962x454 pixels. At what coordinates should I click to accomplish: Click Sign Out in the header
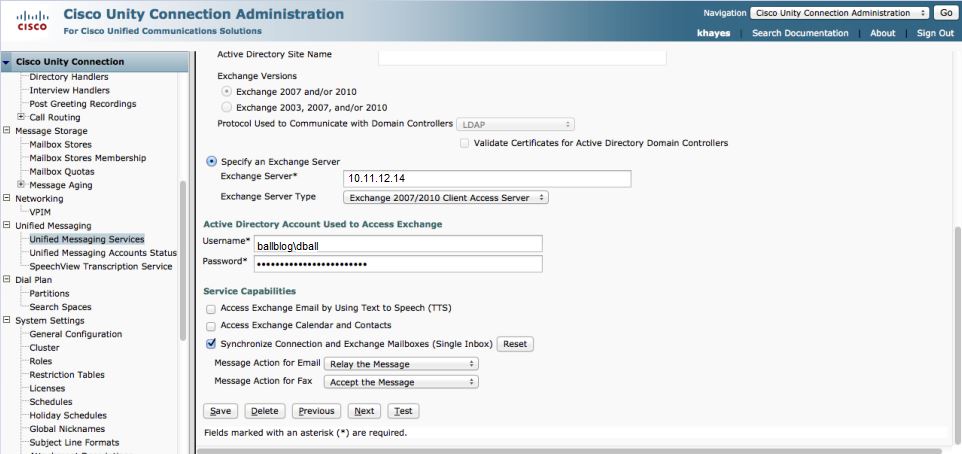pyautogui.click(x=935, y=33)
